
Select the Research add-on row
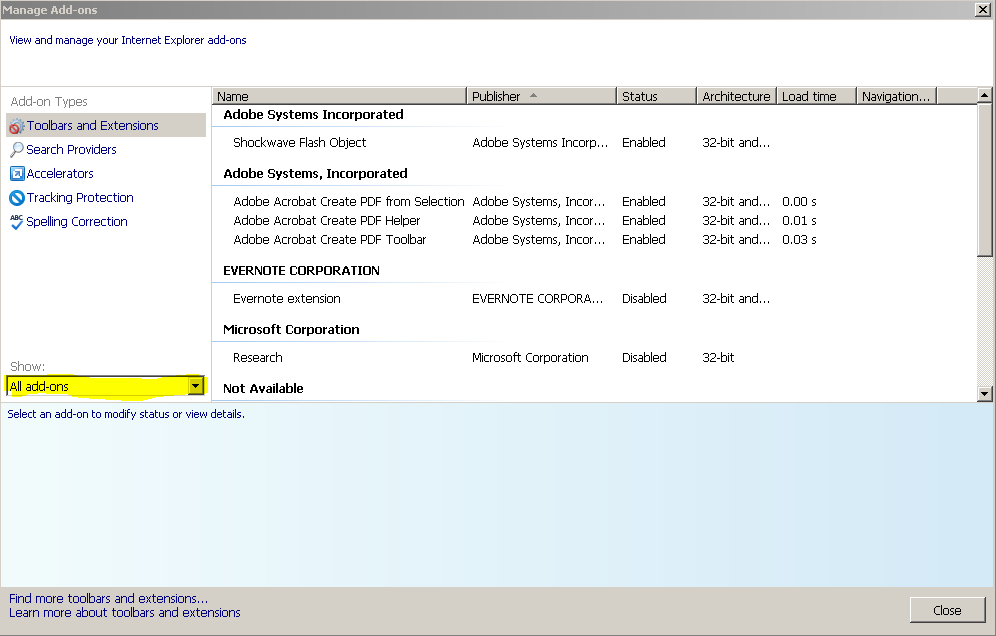tap(594, 358)
